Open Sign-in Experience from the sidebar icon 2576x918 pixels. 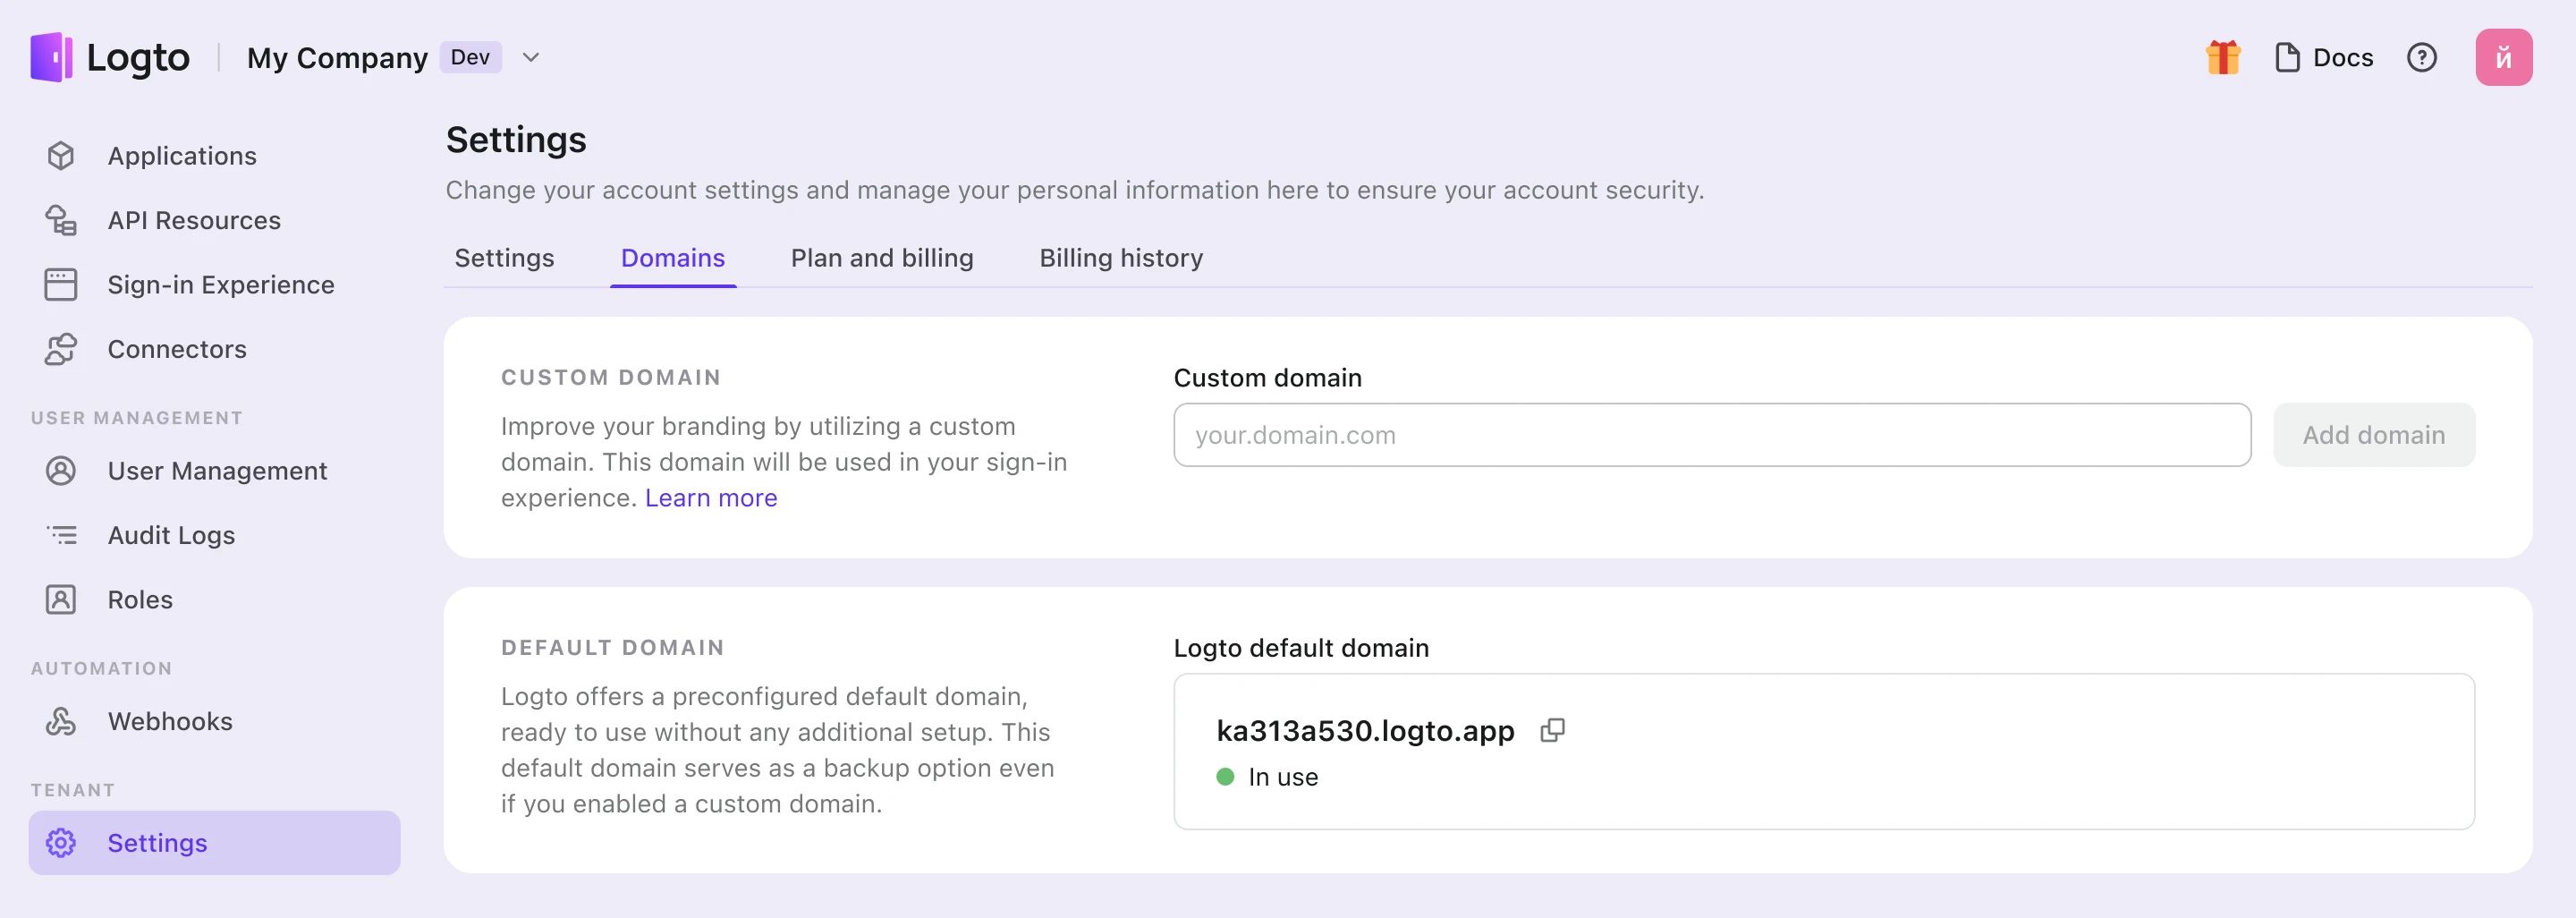pyautogui.click(x=61, y=284)
